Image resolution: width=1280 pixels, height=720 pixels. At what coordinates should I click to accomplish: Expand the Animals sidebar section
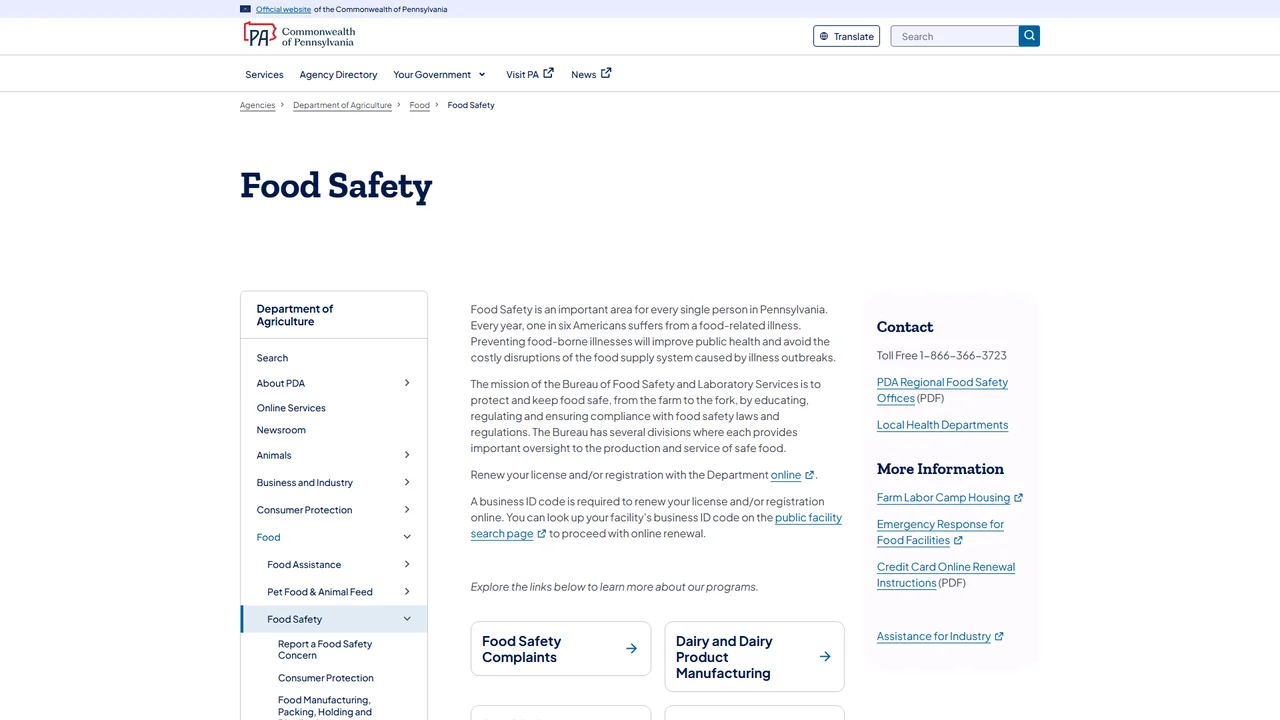407,455
